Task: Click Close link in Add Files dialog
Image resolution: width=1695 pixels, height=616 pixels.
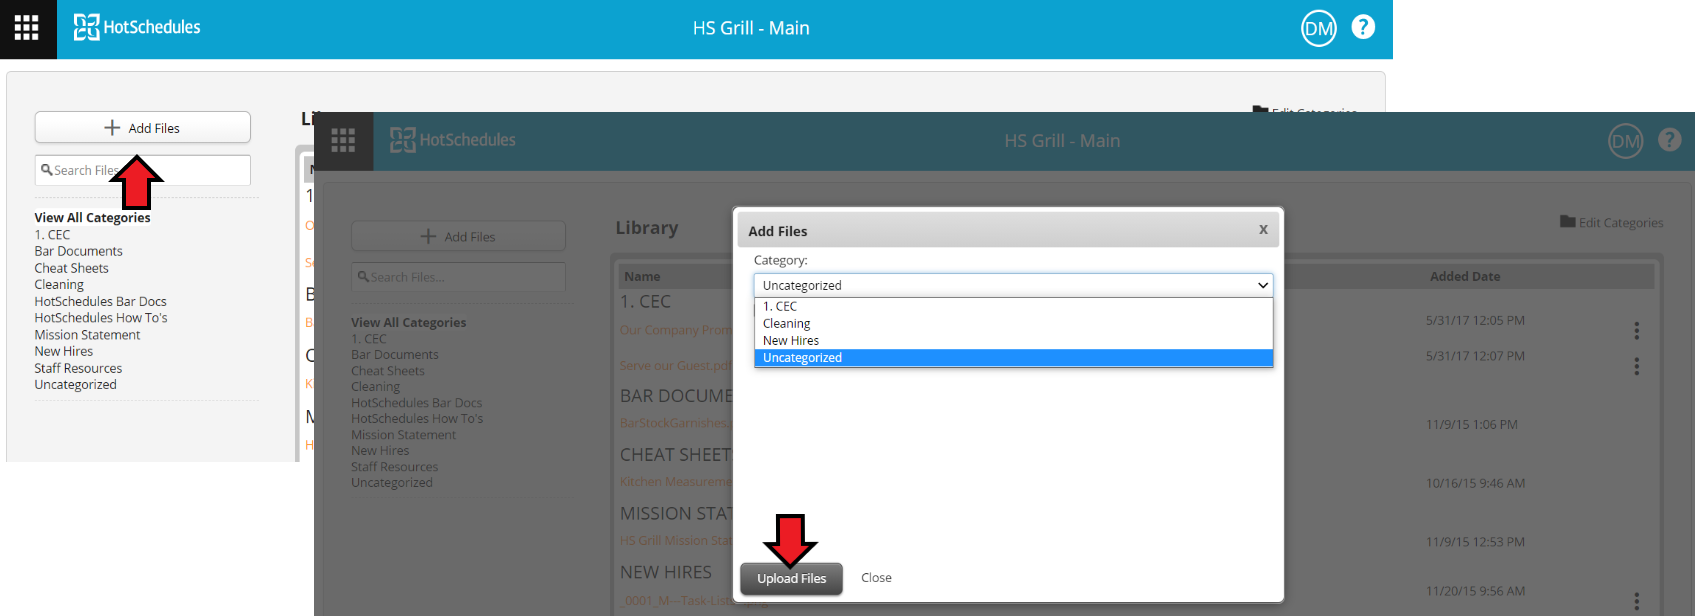Action: 876,578
